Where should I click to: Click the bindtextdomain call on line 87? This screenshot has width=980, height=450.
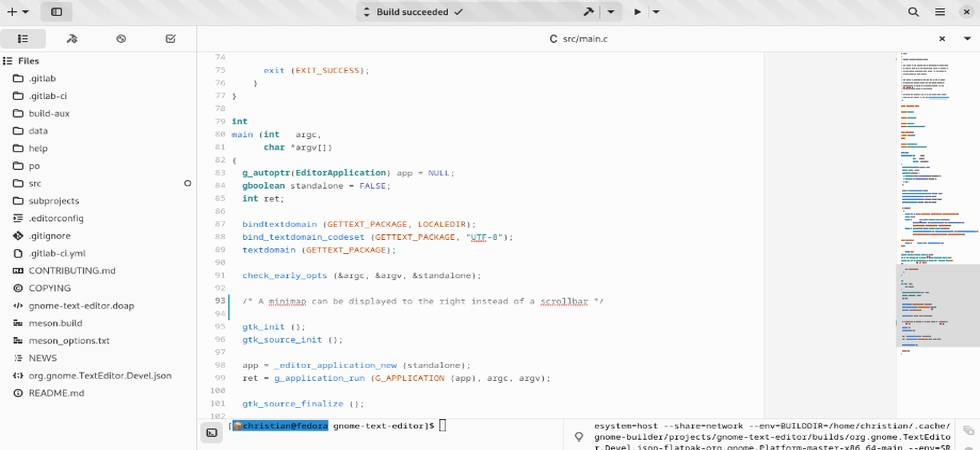click(x=281, y=224)
